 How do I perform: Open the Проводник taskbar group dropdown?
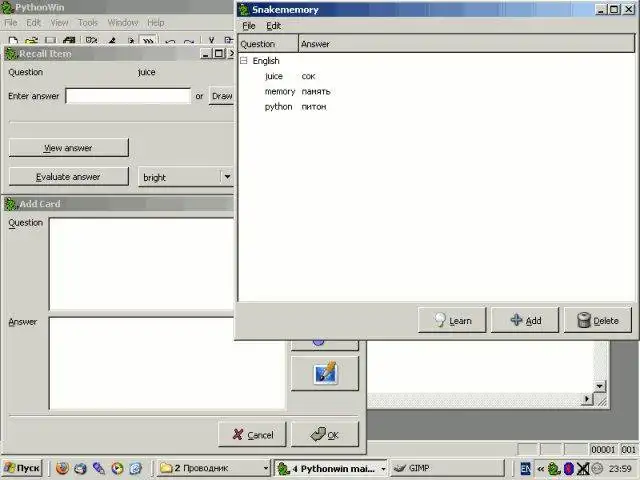tap(266, 468)
